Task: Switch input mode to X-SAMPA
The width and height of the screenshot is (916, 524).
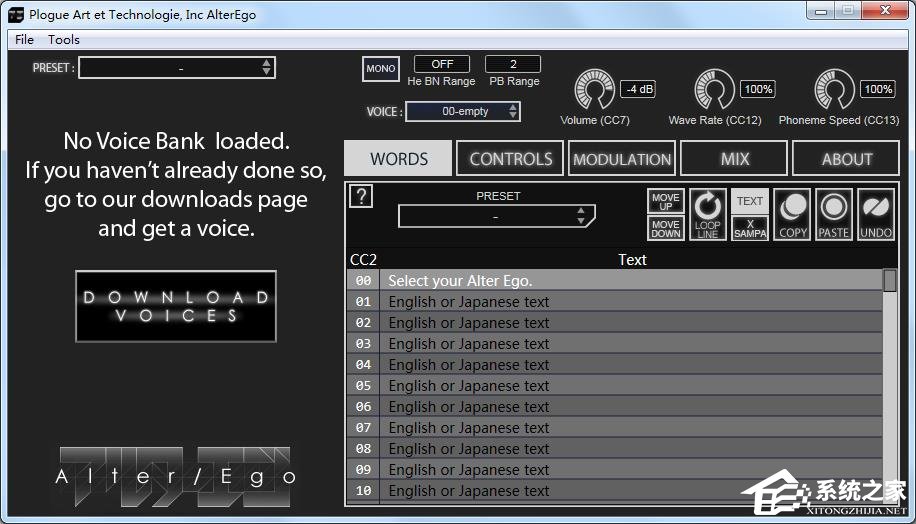Action: point(750,228)
